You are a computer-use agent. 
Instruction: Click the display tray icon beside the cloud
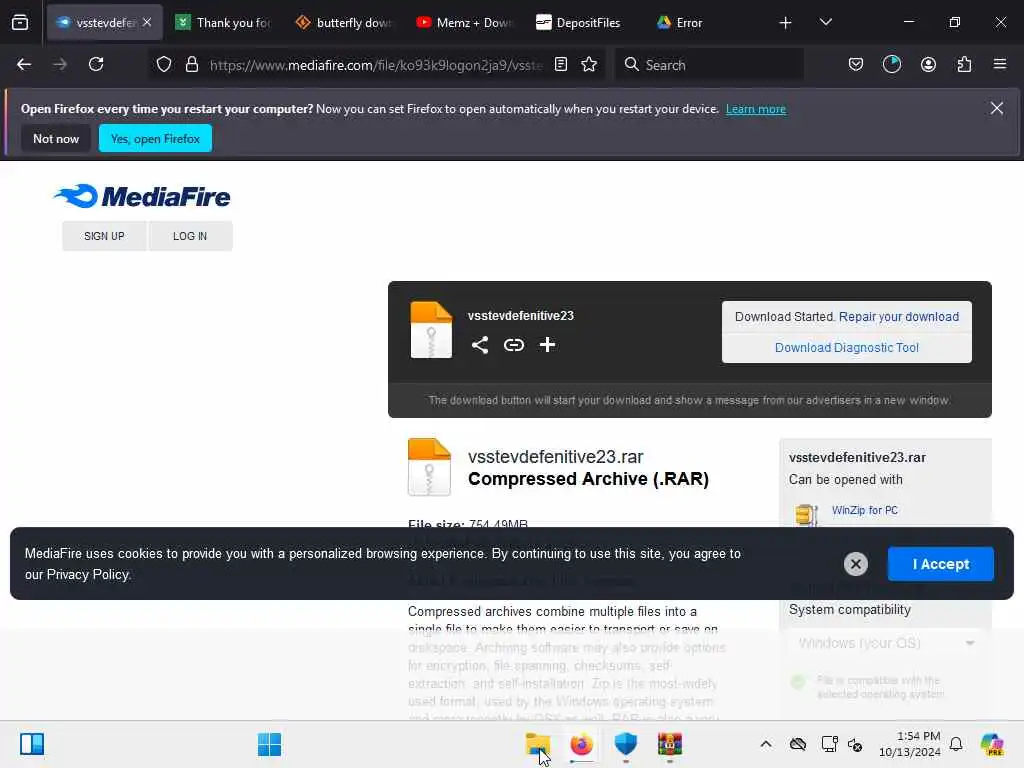coord(829,744)
